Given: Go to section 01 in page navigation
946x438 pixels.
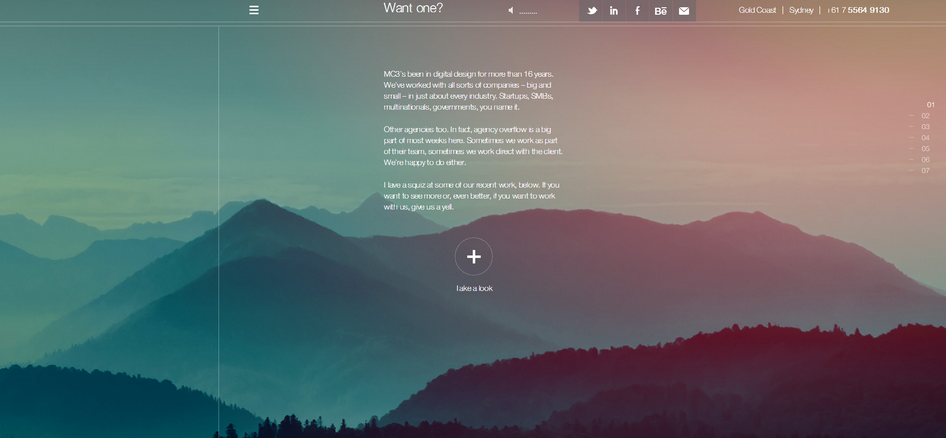Looking at the screenshot, I should (930, 105).
